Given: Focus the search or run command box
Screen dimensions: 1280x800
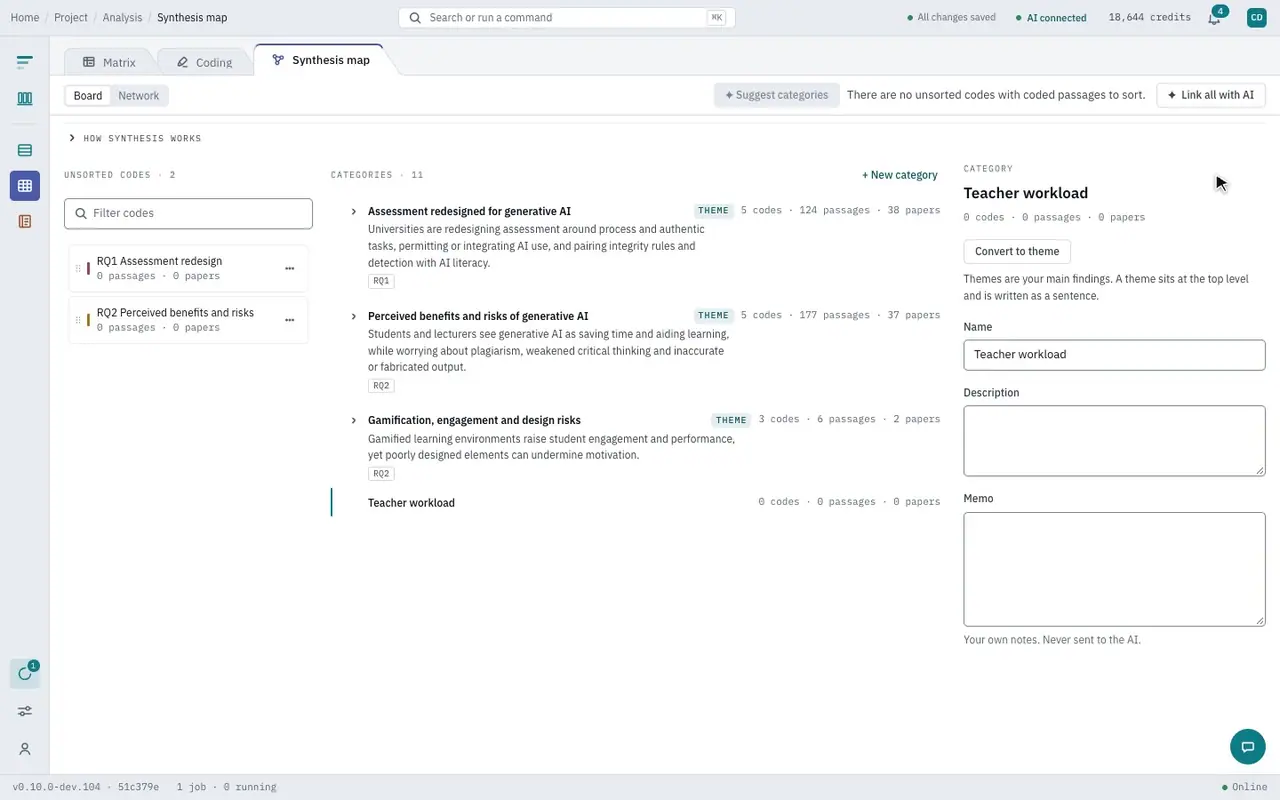Looking at the screenshot, I should coord(567,17).
